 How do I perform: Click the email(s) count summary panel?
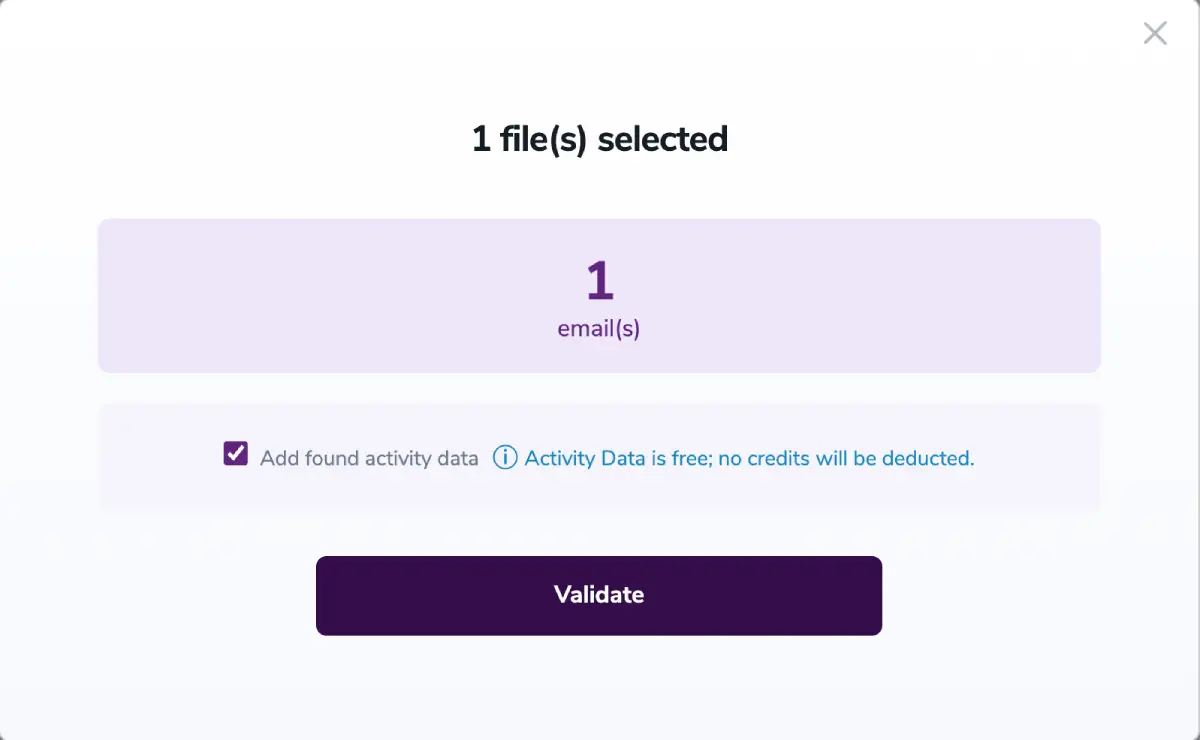599,295
